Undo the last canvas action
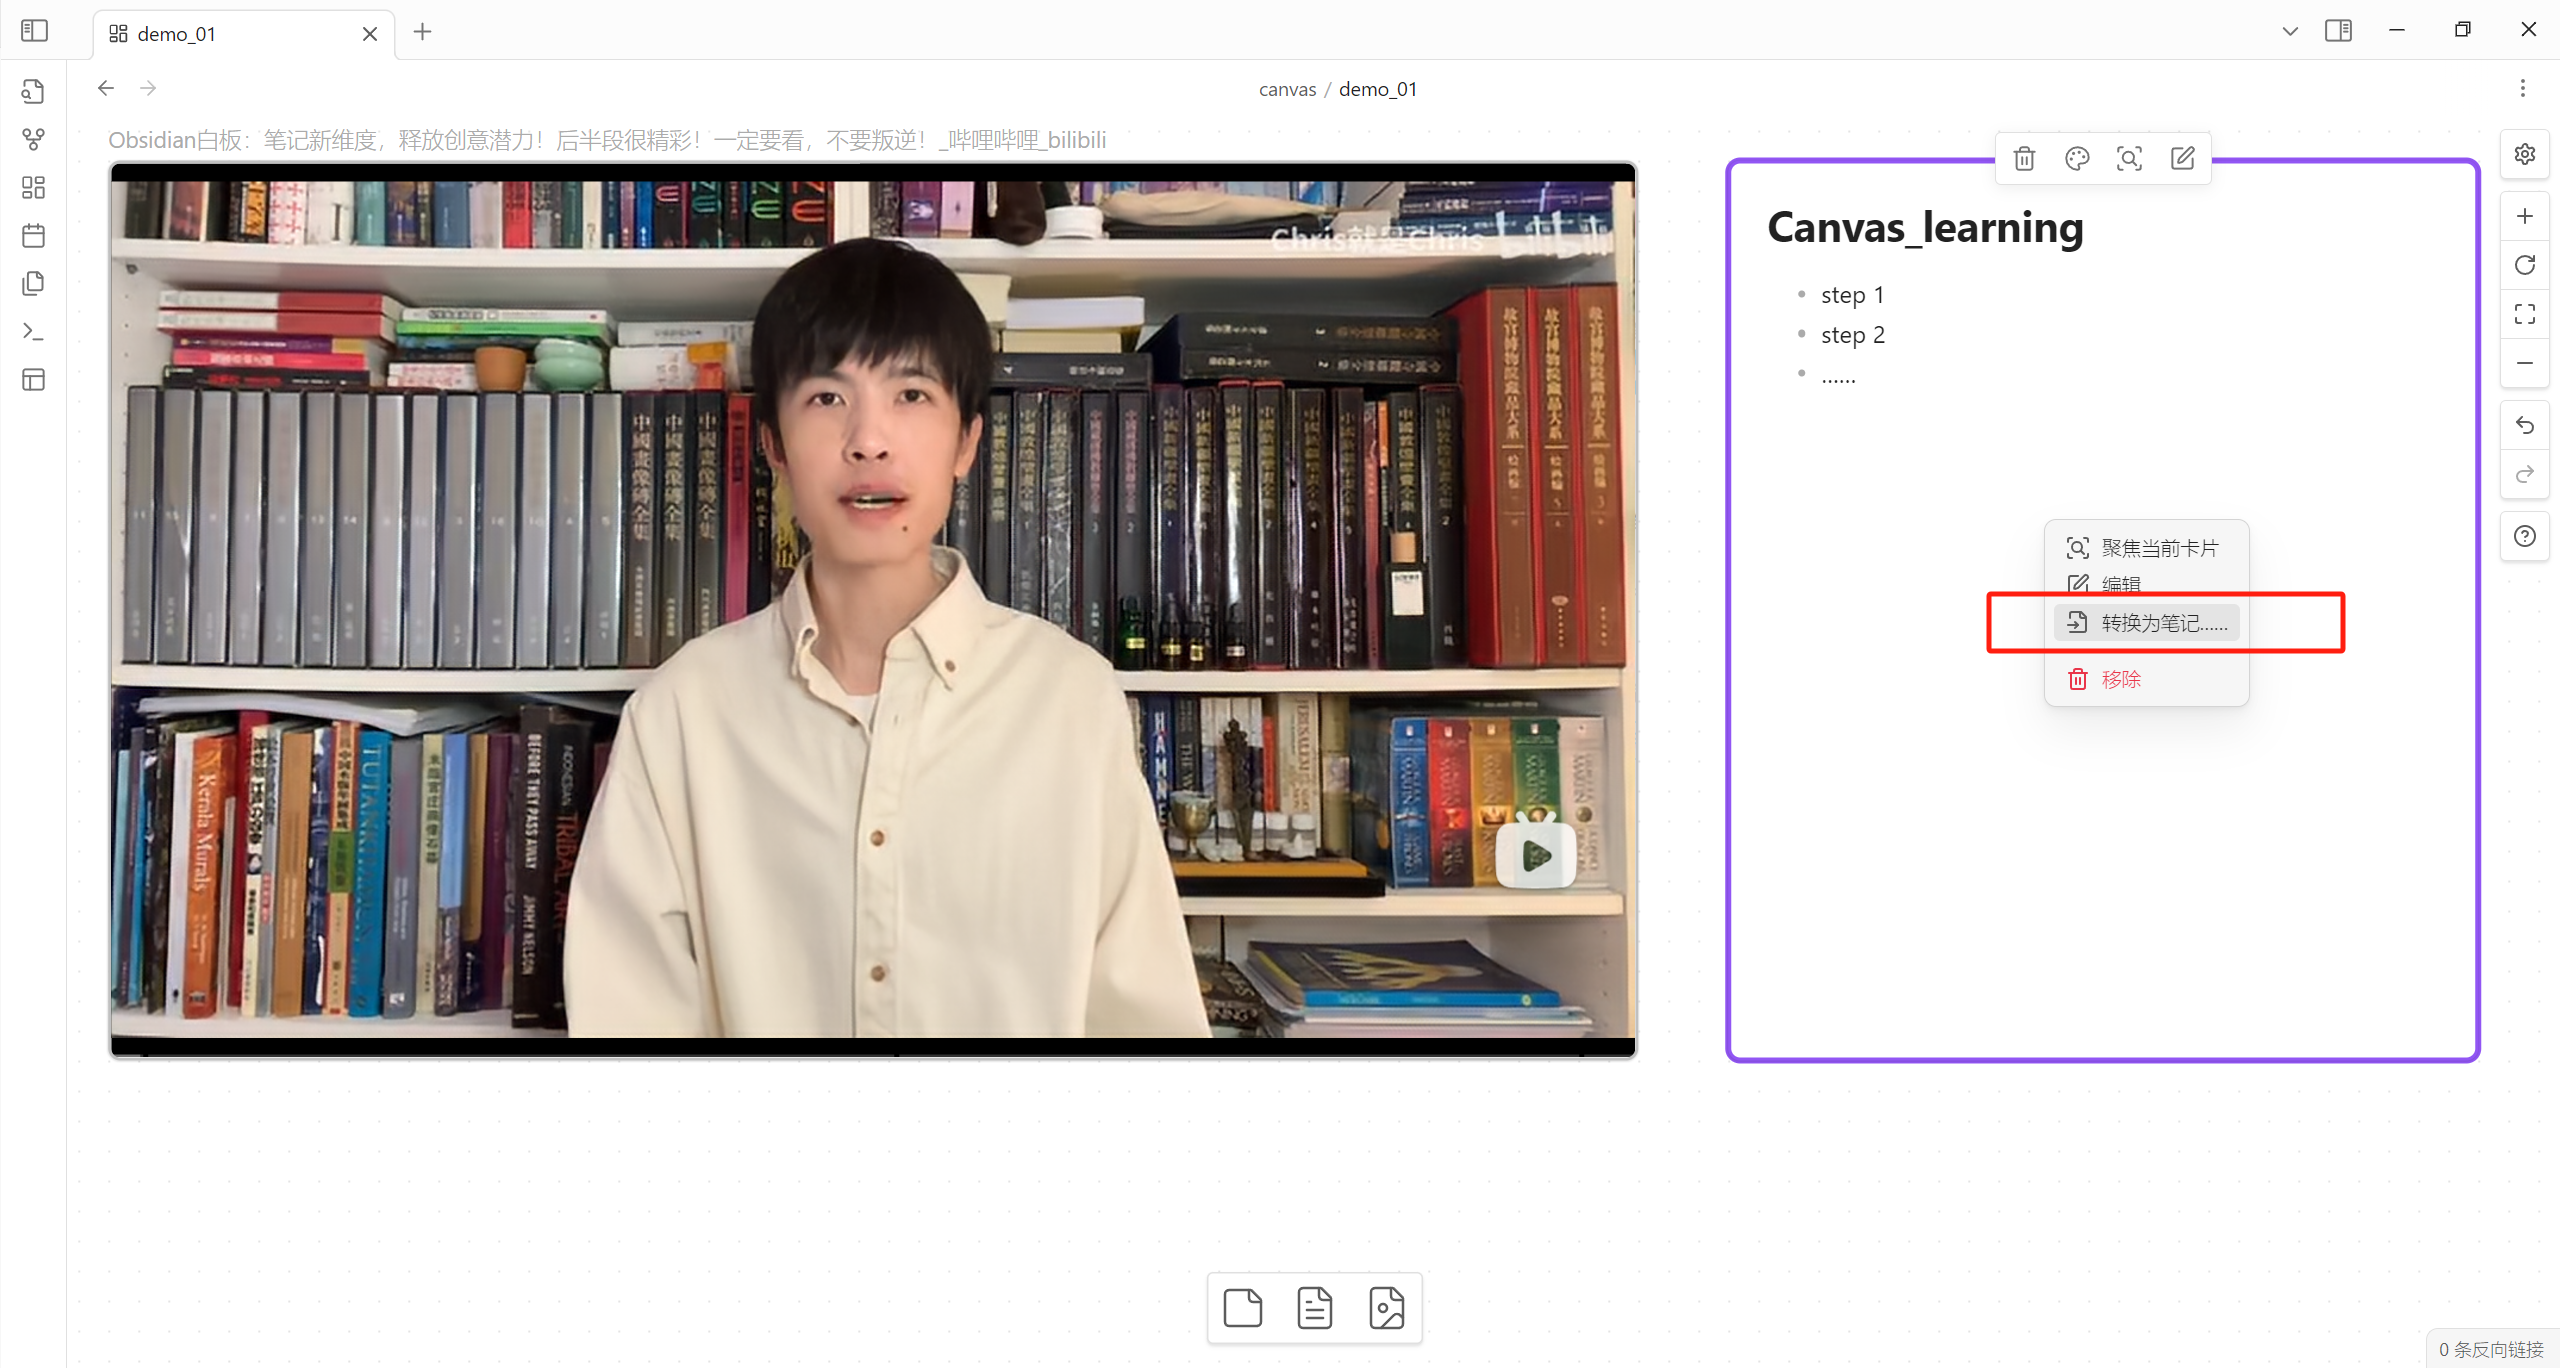Image resolution: width=2560 pixels, height=1368 pixels. click(x=2524, y=425)
